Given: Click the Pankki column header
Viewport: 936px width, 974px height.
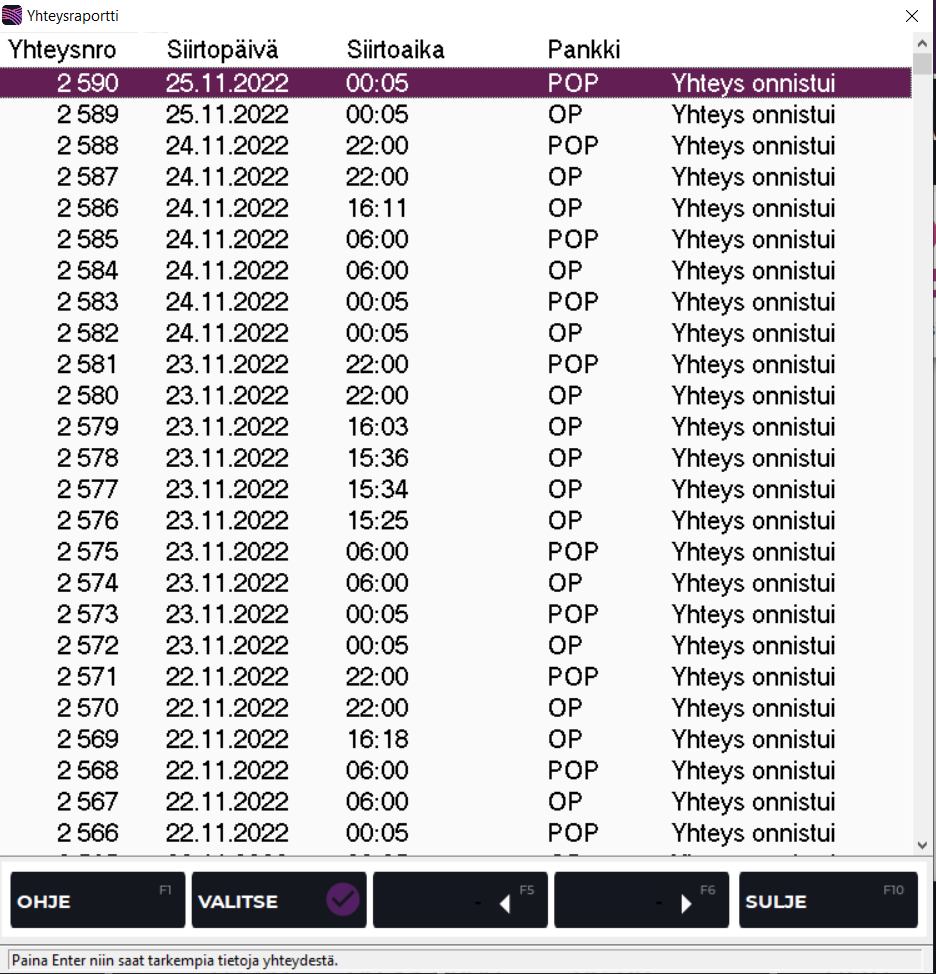Looking at the screenshot, I should (584, 49).
